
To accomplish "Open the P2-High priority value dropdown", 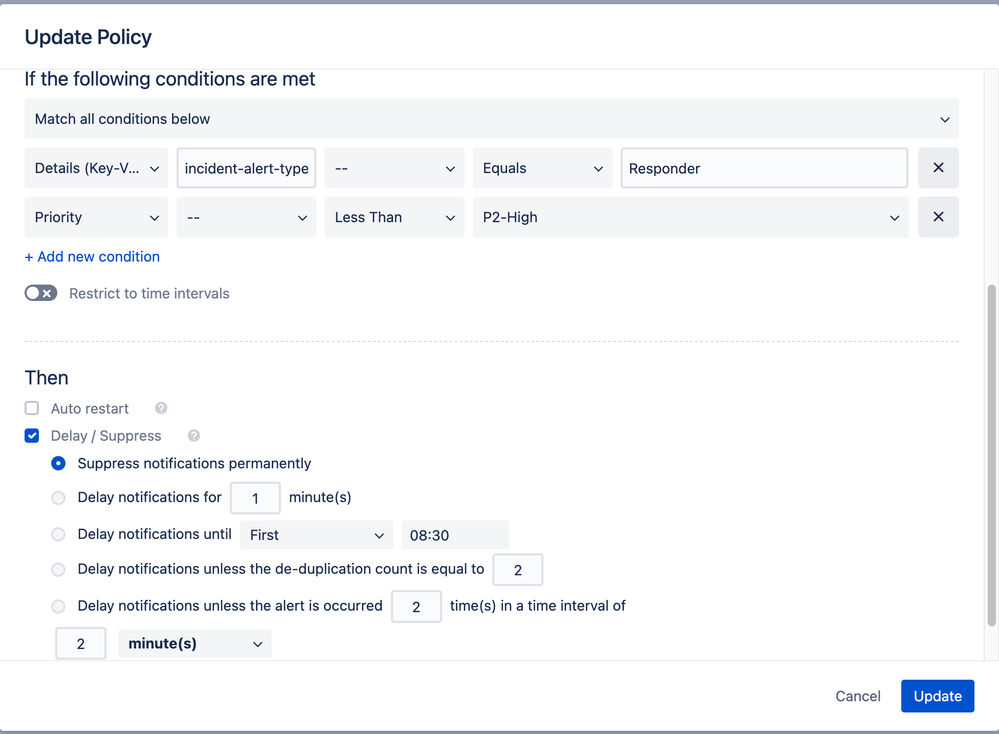I will 690,217.
